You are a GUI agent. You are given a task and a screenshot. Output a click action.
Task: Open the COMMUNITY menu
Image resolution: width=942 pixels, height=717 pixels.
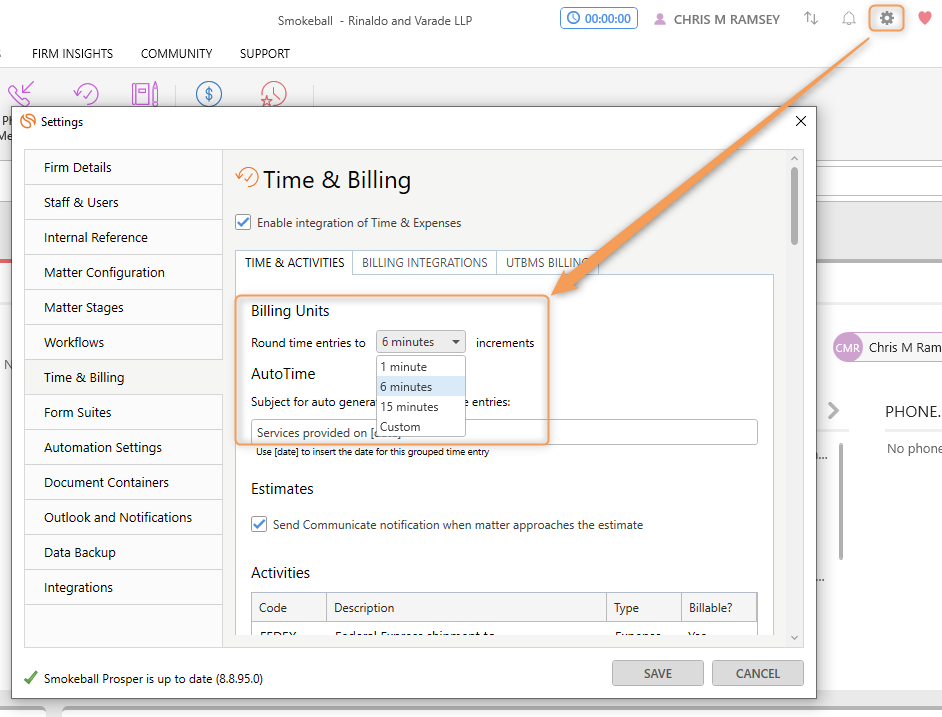(177, 54)
